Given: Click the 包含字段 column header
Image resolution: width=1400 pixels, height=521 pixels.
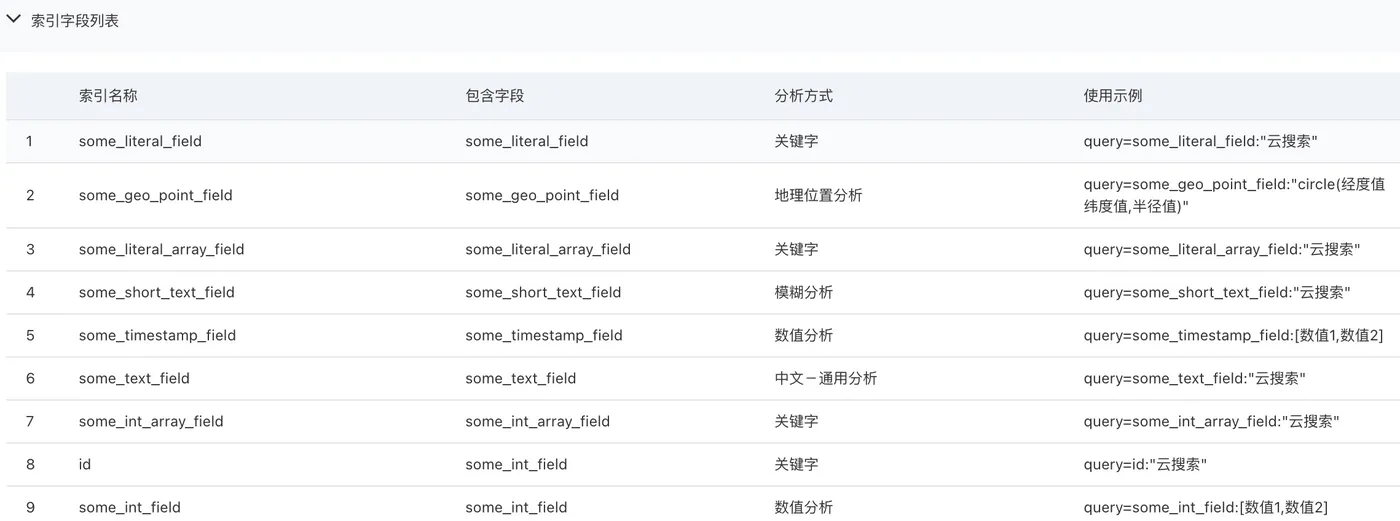Looking at the screenshot, I should (x=494, y=96).
